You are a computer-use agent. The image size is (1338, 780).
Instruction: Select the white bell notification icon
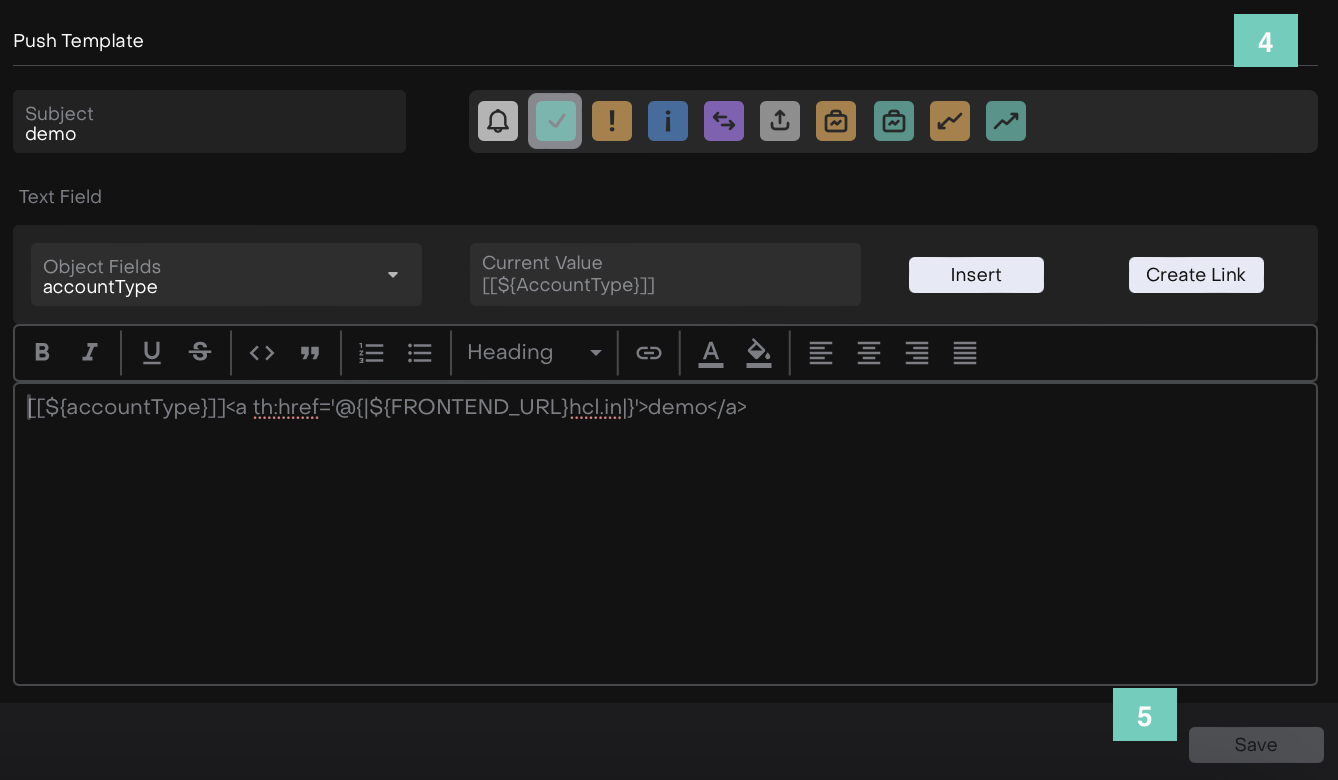tap(498, 121)
